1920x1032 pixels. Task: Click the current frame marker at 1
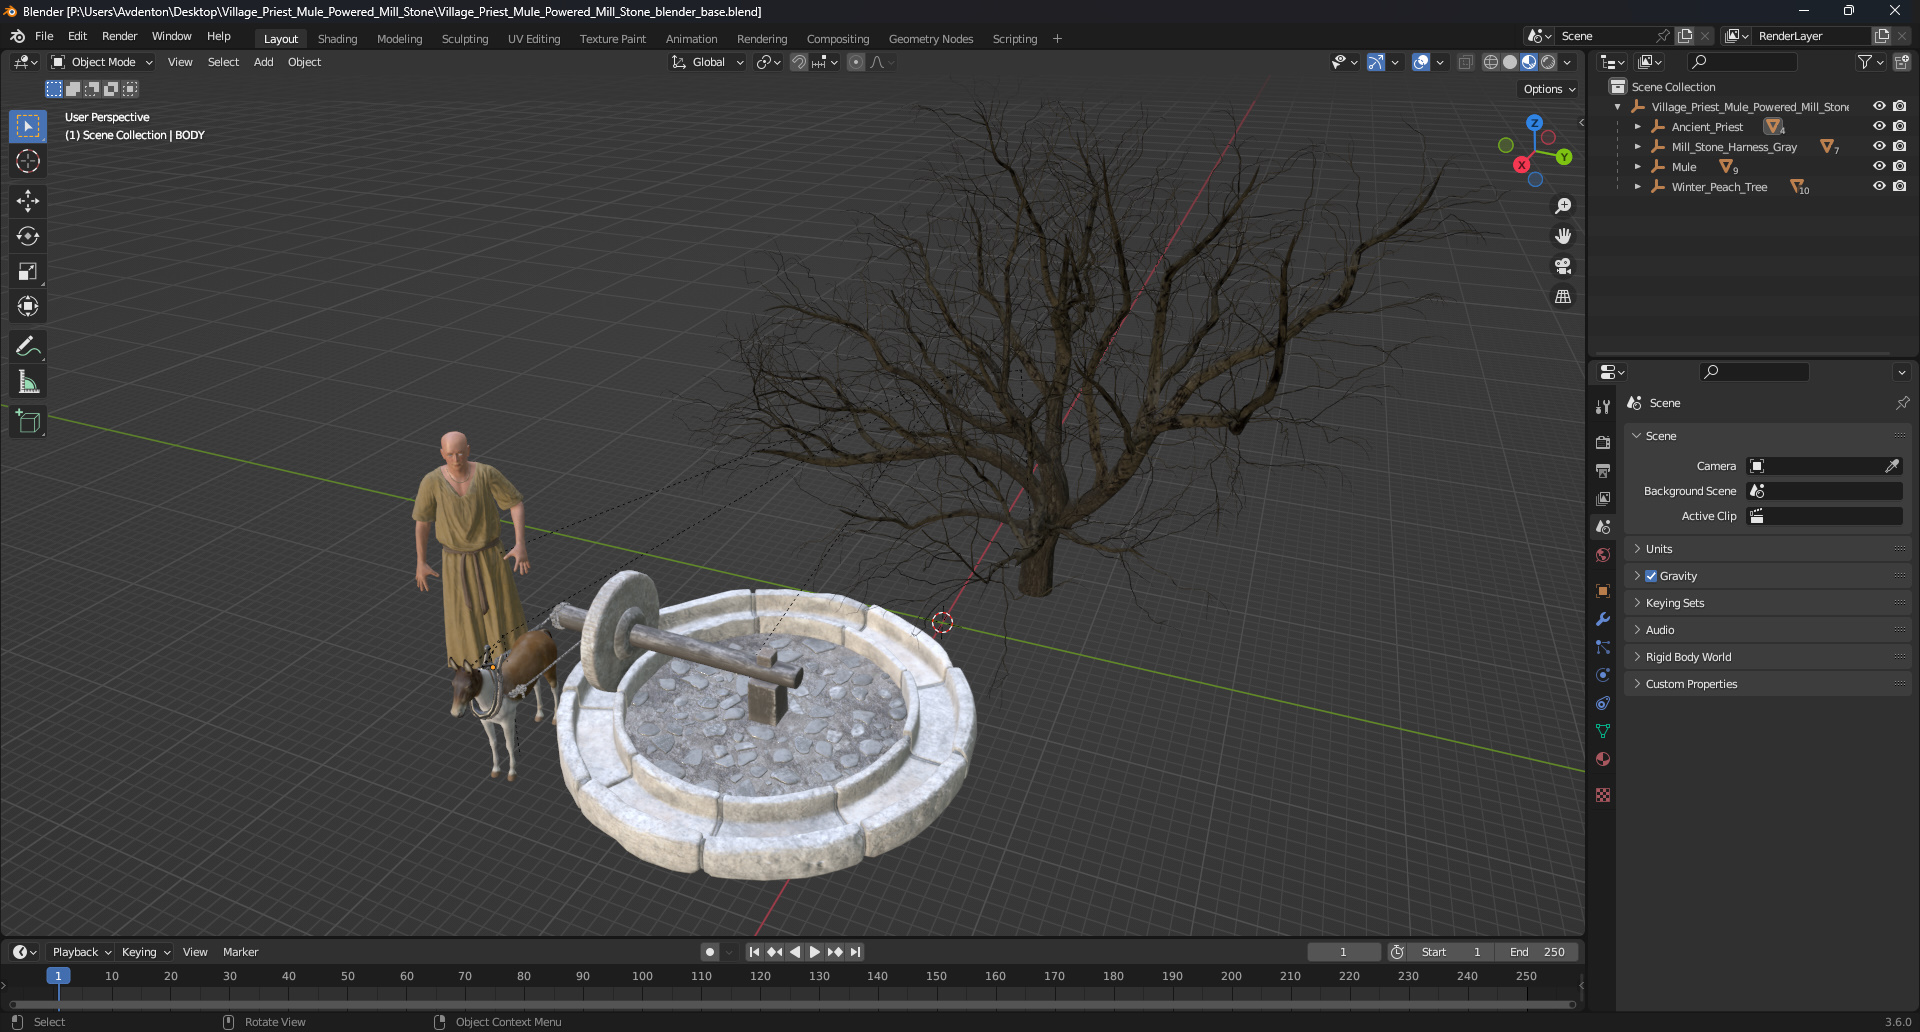tap(58, 976)
